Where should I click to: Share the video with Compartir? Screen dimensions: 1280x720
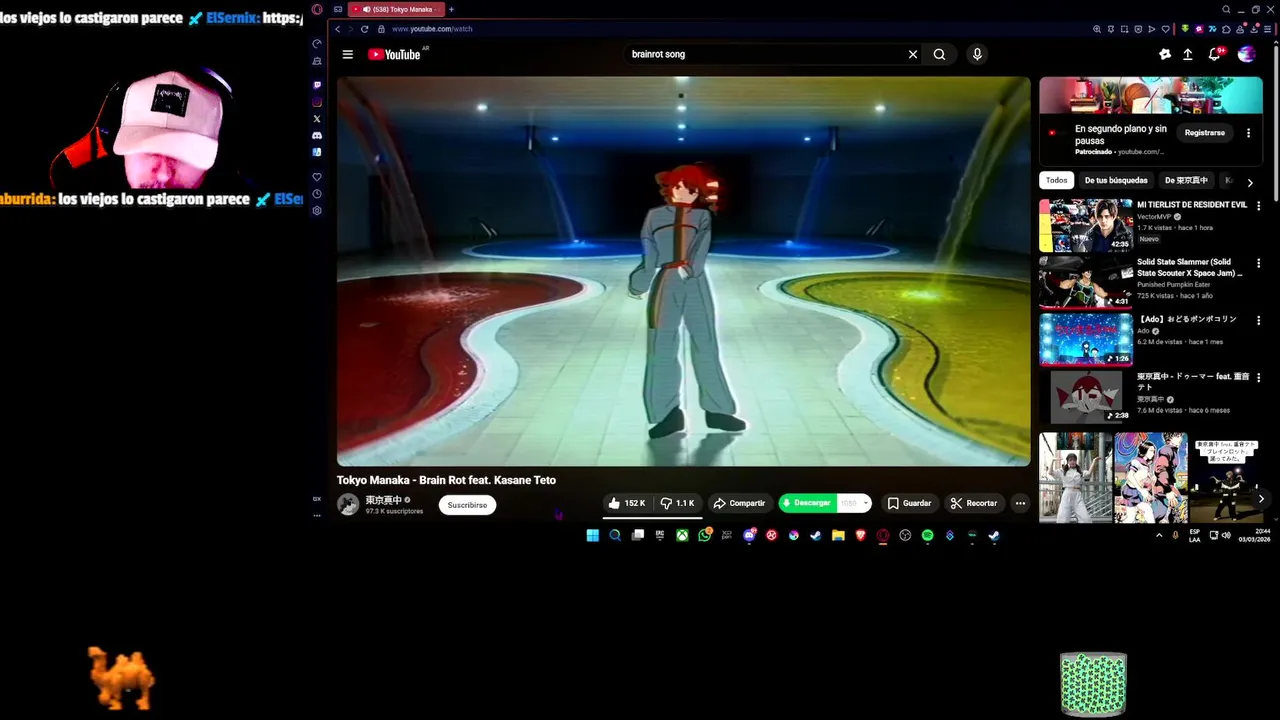tap(739, 503)
